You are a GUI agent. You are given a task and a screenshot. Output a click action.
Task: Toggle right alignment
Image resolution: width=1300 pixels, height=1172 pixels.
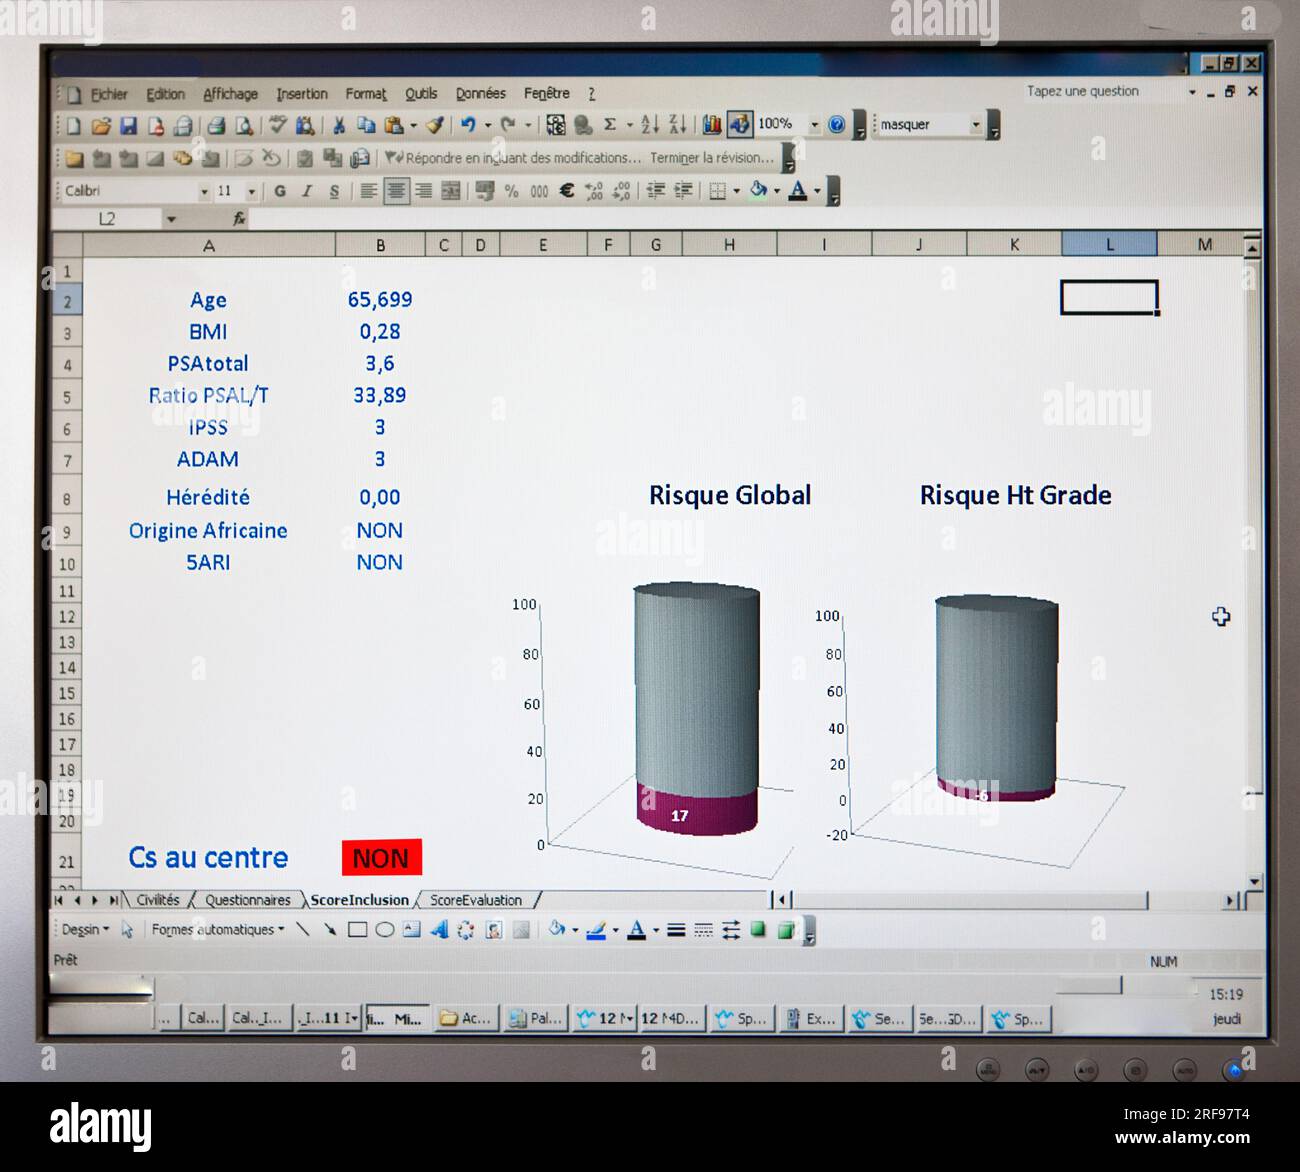(x=423, y=191)
